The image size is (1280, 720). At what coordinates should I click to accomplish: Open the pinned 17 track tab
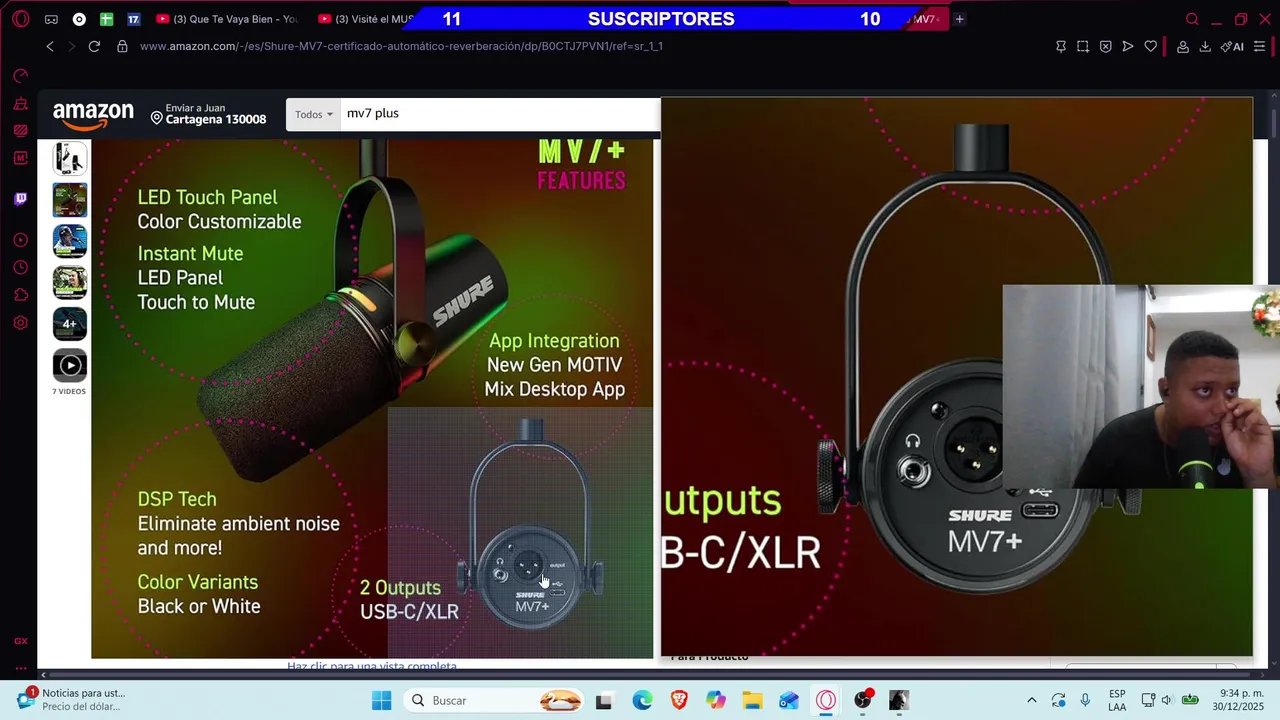(133, 19)
